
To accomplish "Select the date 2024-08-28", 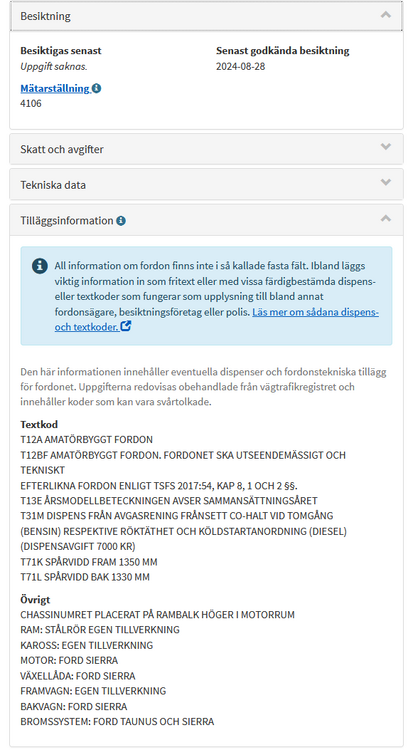I will [x=241, y=66].
